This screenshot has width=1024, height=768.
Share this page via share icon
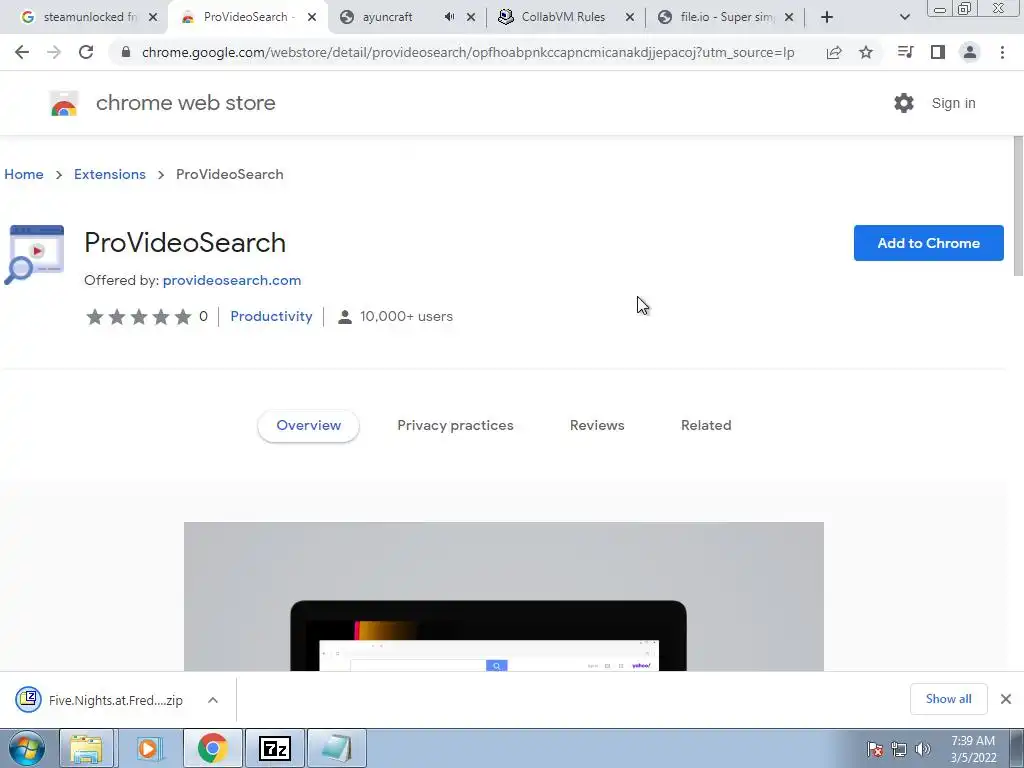[x=834, y=52]
